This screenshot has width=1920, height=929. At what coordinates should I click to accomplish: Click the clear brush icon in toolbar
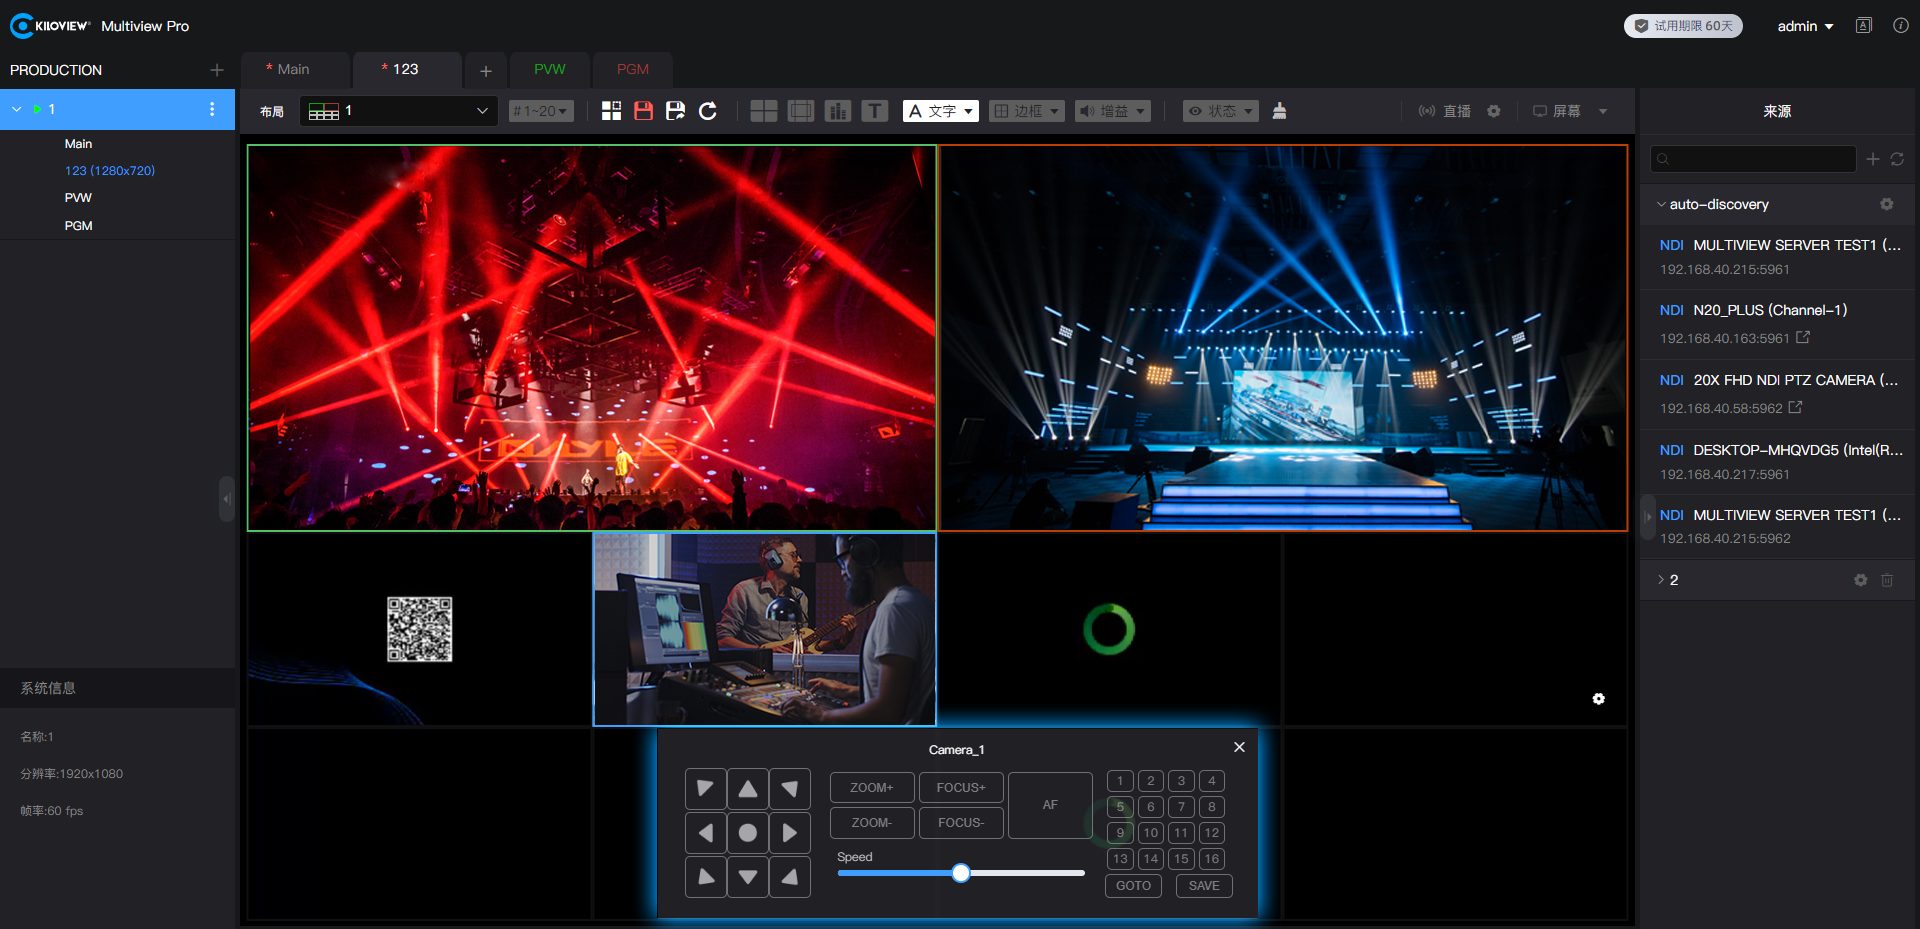[1279, 111]
